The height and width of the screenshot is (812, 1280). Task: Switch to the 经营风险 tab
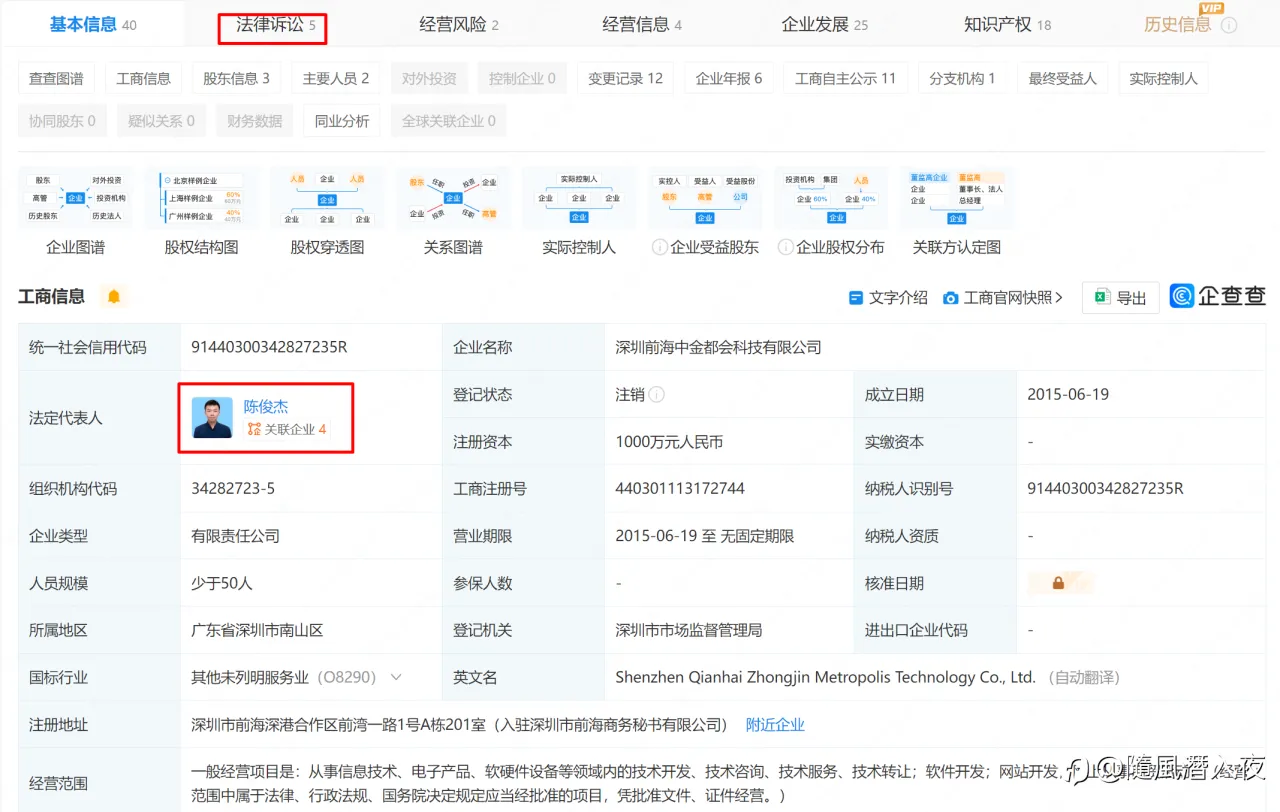(x=459, y=24)
